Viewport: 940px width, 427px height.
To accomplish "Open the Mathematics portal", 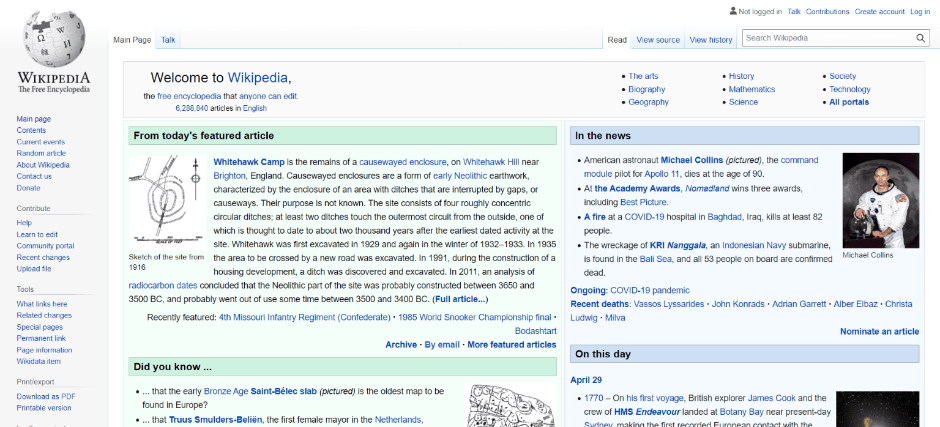I will [752, 89].
